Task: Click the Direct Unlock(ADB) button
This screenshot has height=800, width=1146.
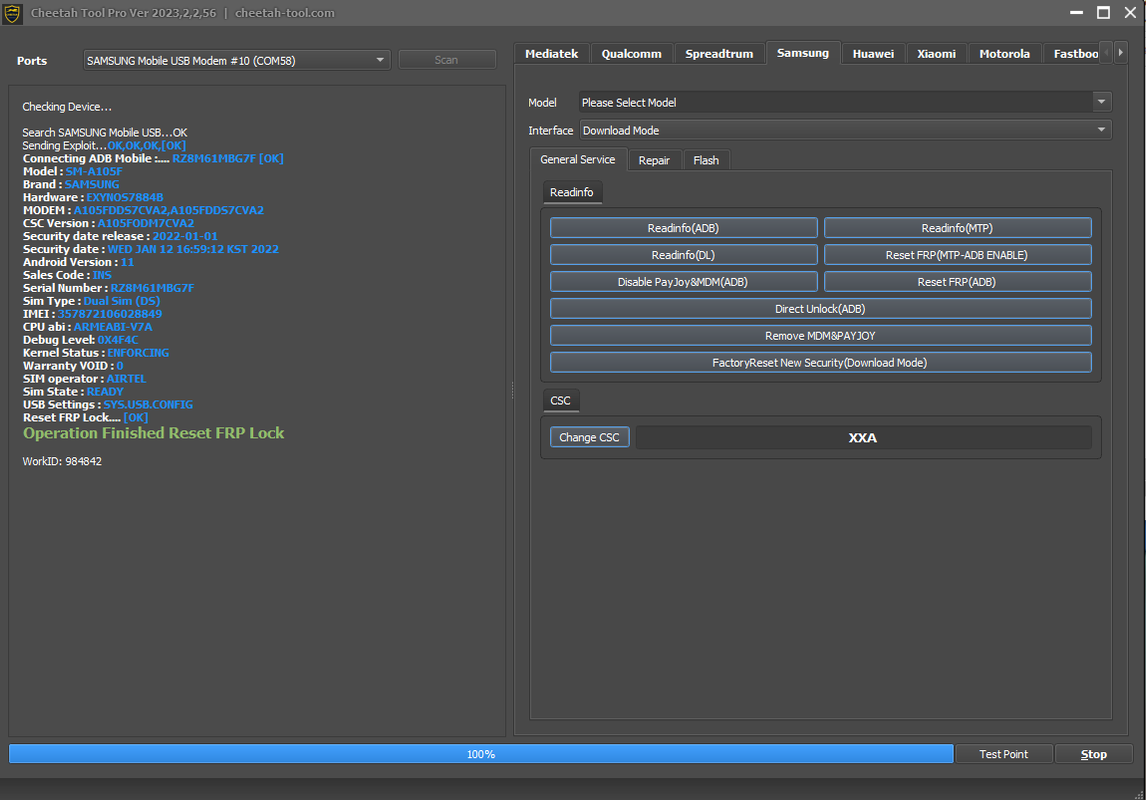Action: 821,309
